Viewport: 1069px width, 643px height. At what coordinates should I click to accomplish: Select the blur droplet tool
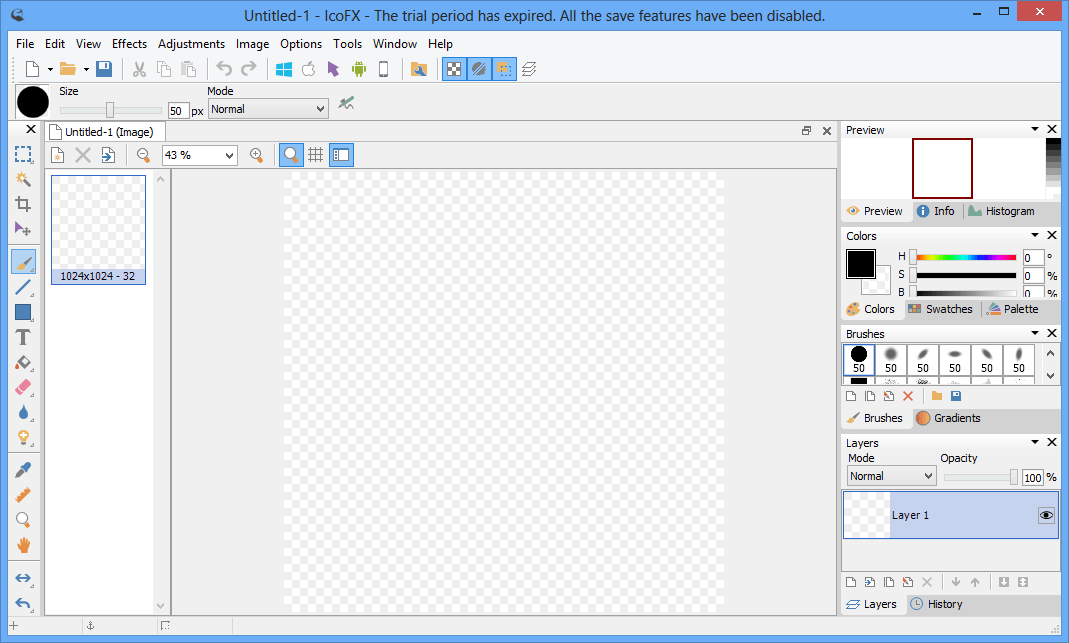(23, 413)
